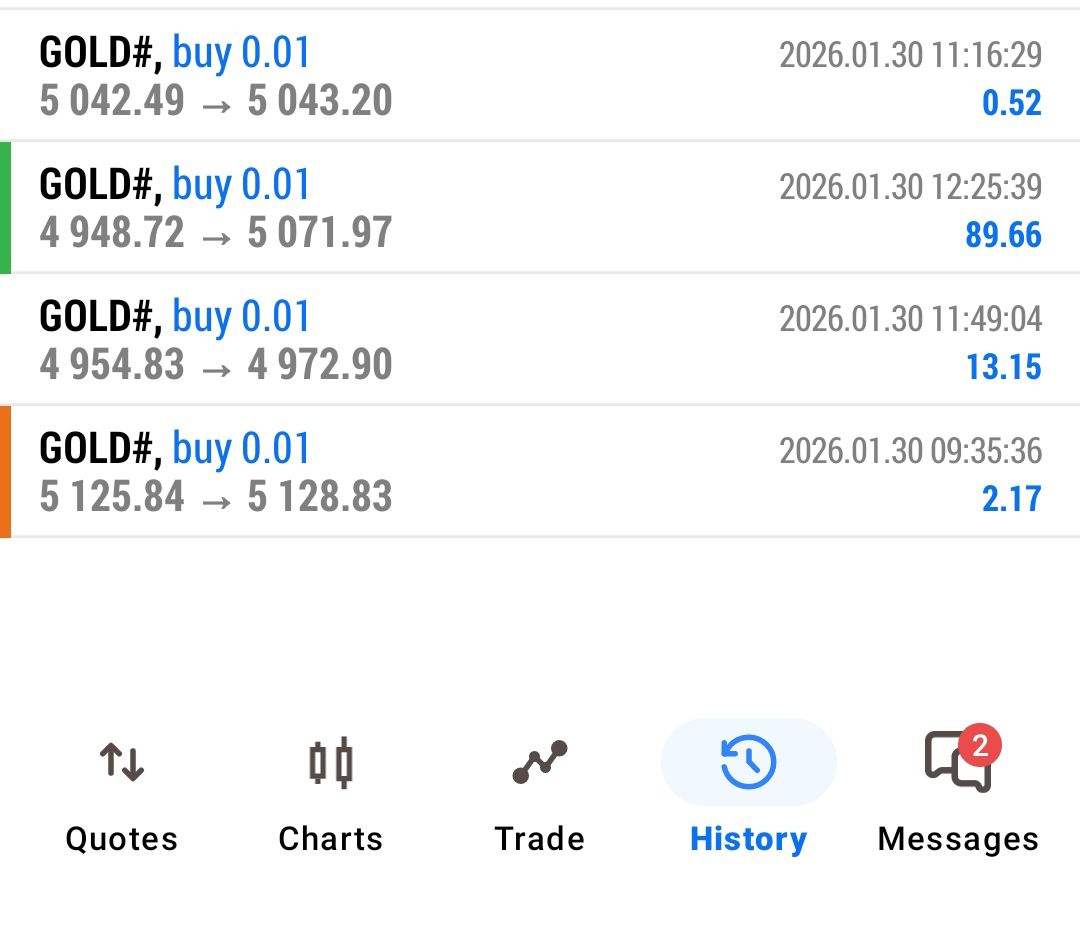Tap the Charts candlestick icon
The width and height of the screenshot is (1080, 935).
pyautogui.click(x=330, y=763)
